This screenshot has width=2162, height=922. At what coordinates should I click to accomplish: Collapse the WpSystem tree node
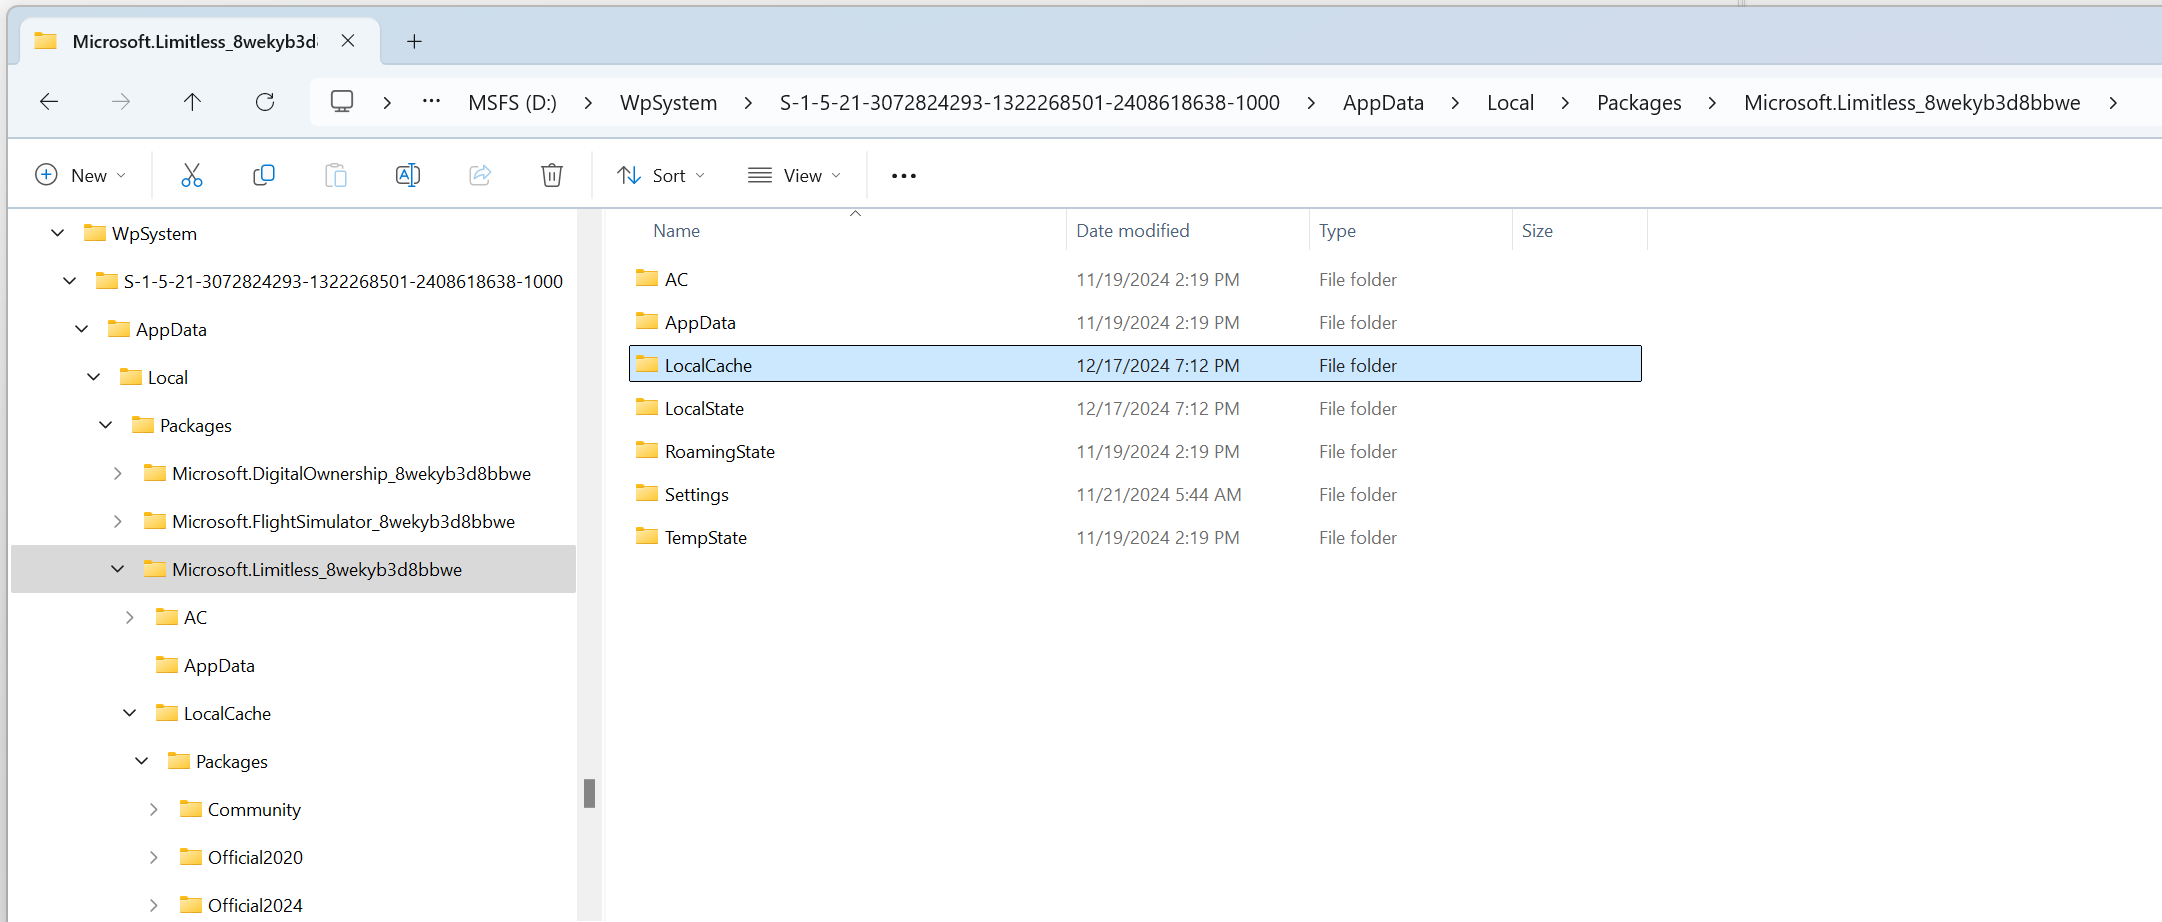point(58,234)
